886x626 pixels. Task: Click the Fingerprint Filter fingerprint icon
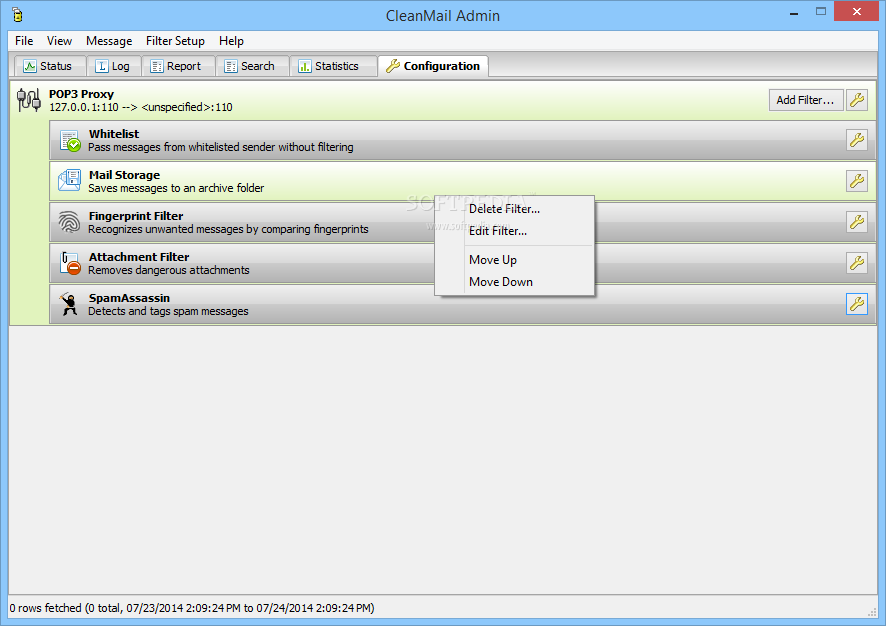coord(70,222)
